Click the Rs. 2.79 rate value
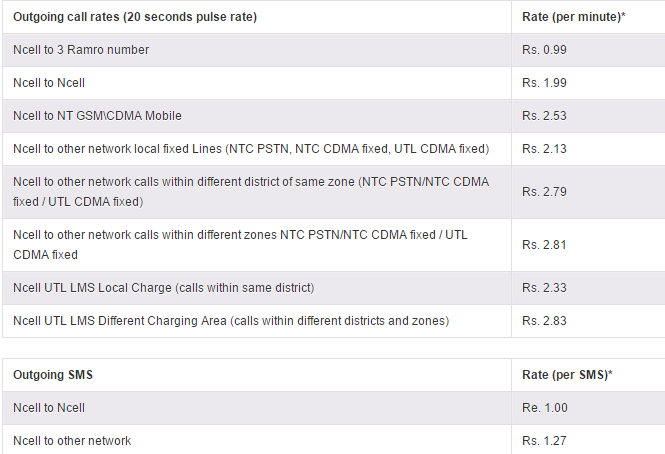The image size is (665, 454). pos(544,191)
